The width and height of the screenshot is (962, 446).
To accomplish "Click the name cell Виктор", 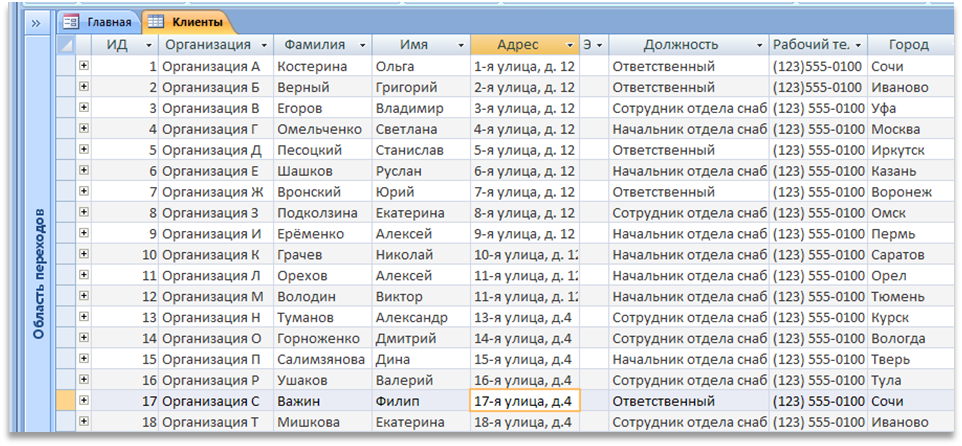I will 421,296.
